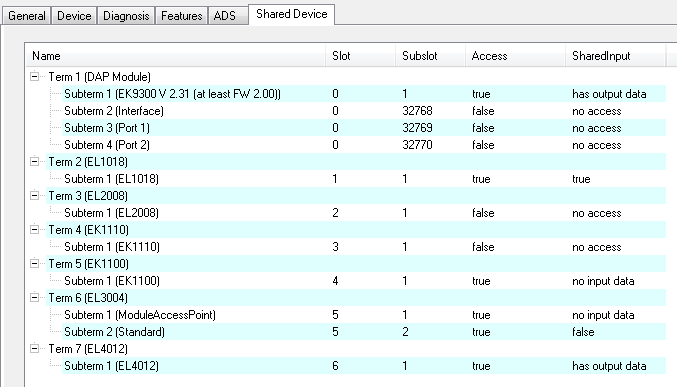Toggle Access value for EL2008 subterm
The width and height of the screenshot is (677, 387).
pos(483,213)
